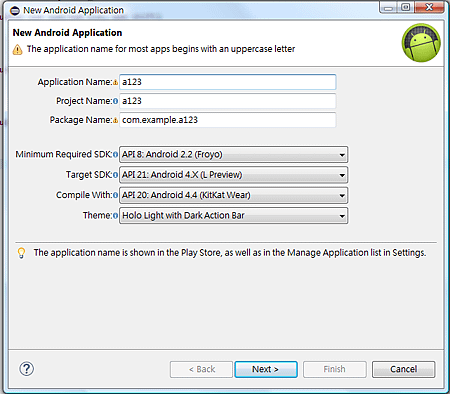
Task: Focus the Application Name text field
Action: [228, 82]
